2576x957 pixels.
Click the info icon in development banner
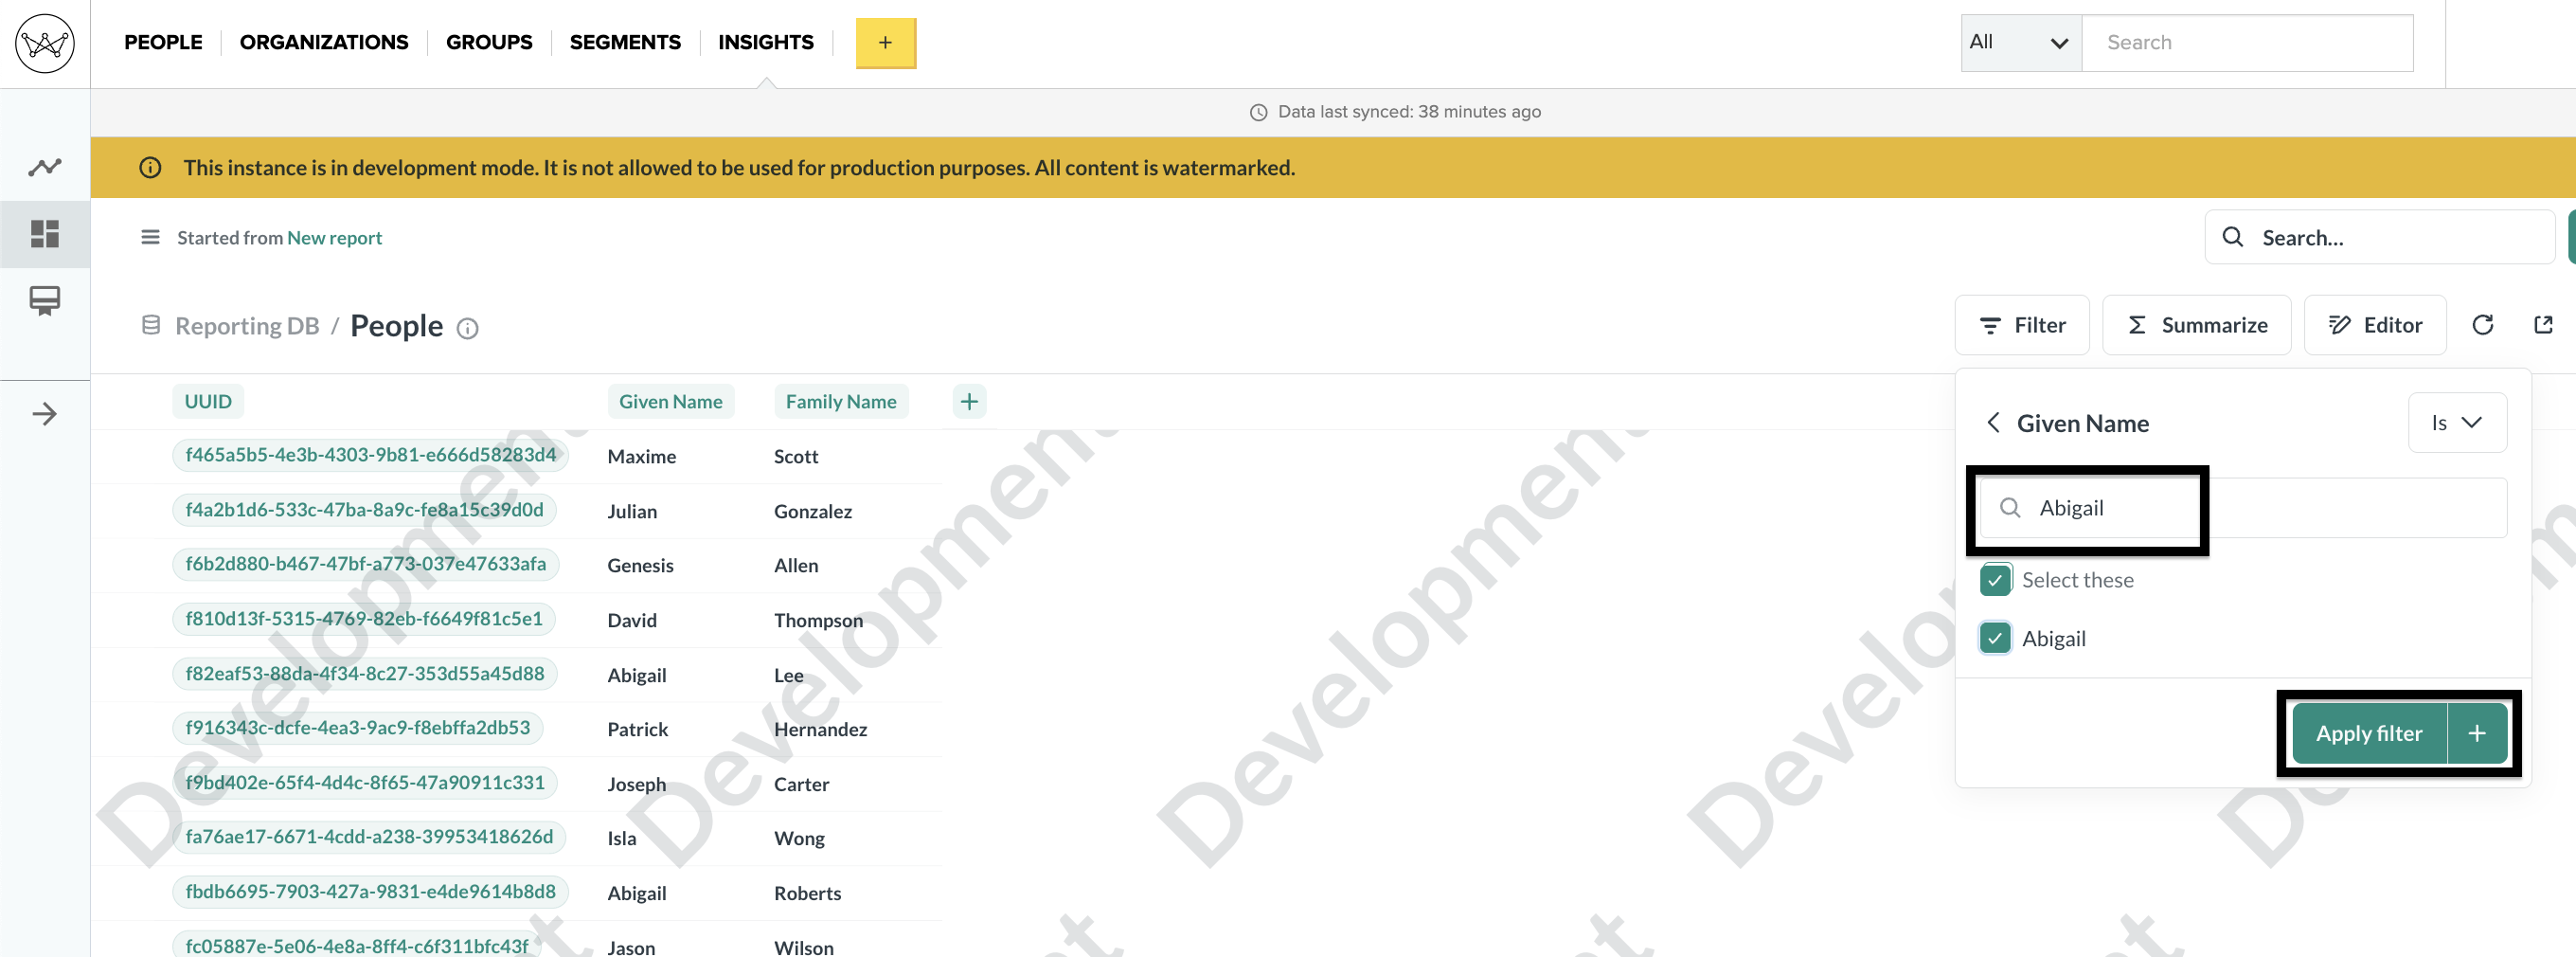click(x=150, y=168)
